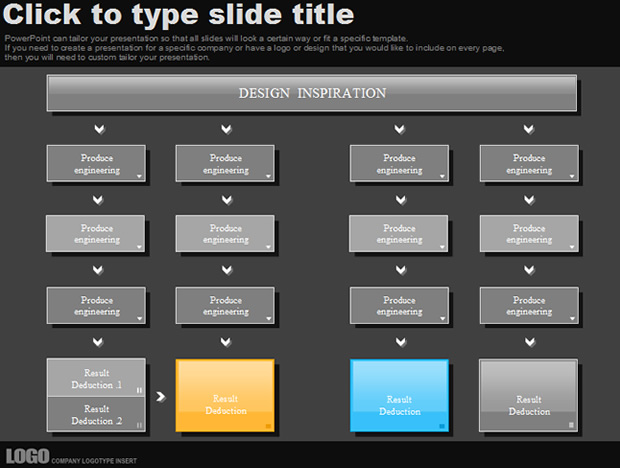Click the down chevron directly above the blue box
The height and width of the screenshot is (468, 620).
coord(399,341)
